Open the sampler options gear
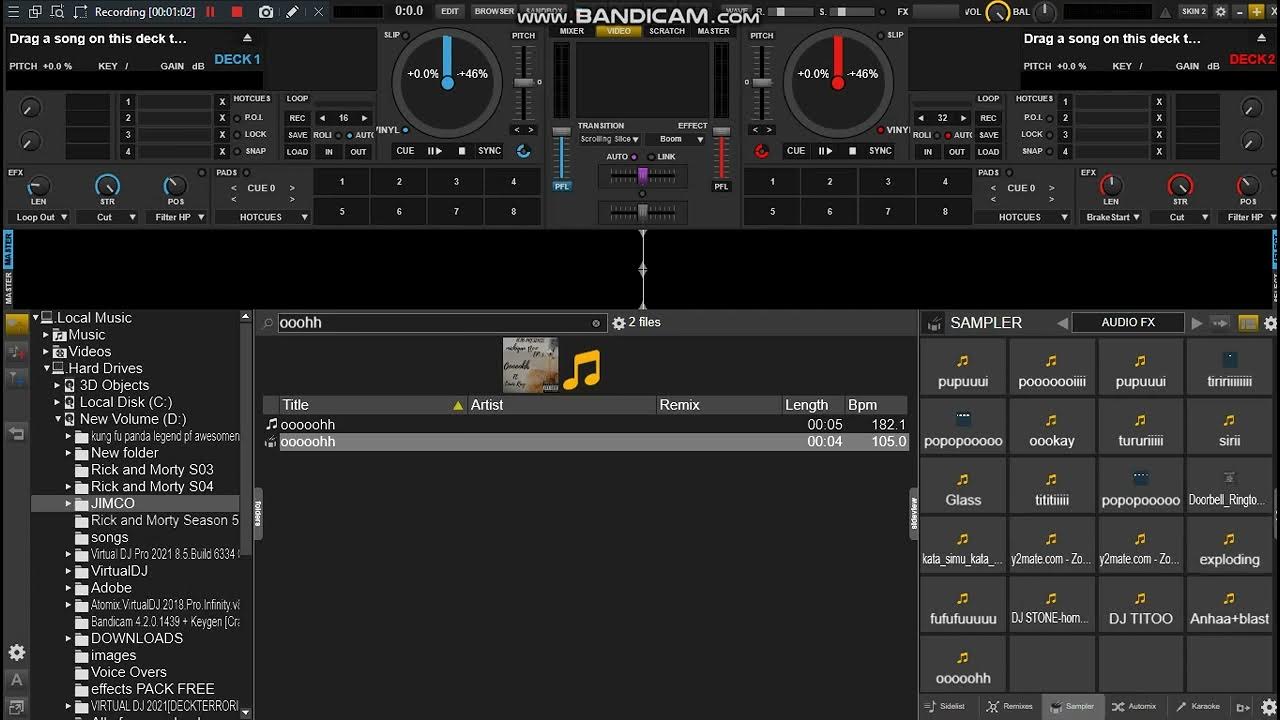 (1270, 323)
